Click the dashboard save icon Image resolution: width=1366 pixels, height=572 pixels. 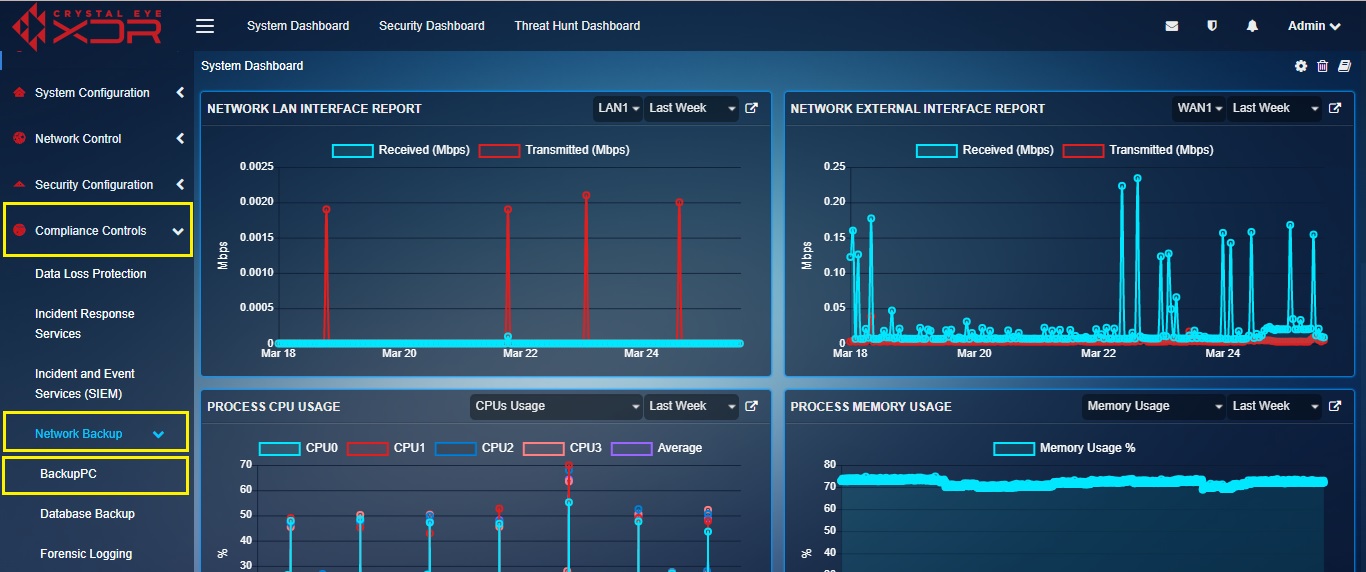(1345, 66)
